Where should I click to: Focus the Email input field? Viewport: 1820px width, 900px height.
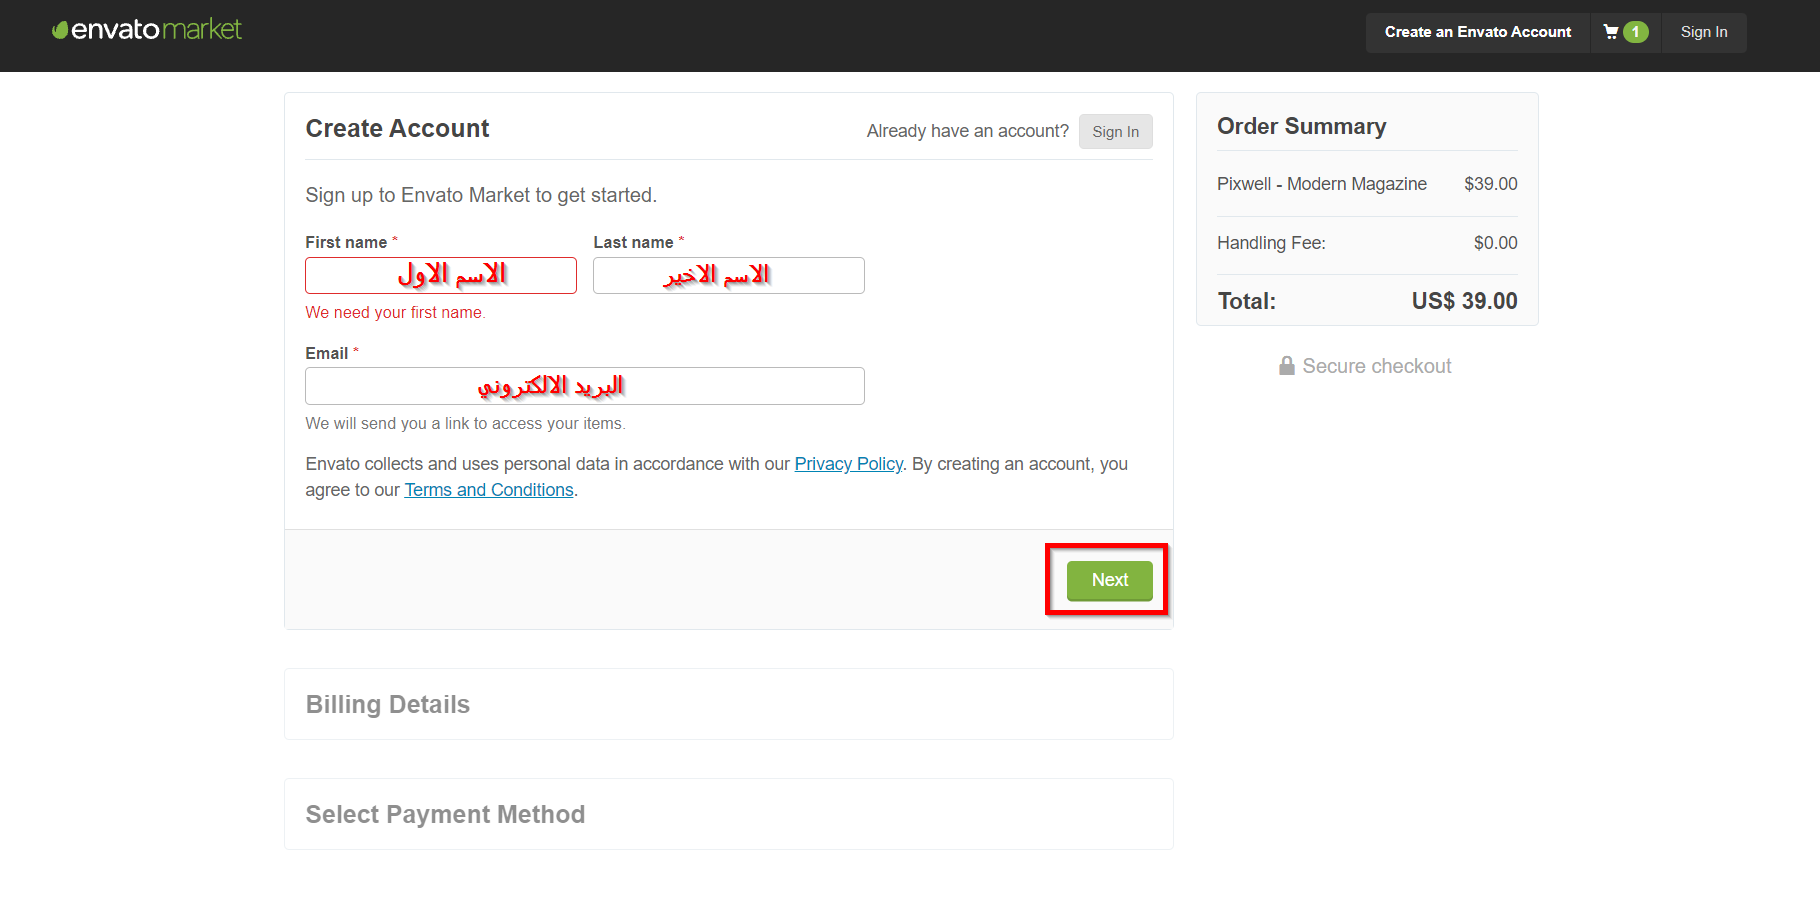click(x=584, y=386)
